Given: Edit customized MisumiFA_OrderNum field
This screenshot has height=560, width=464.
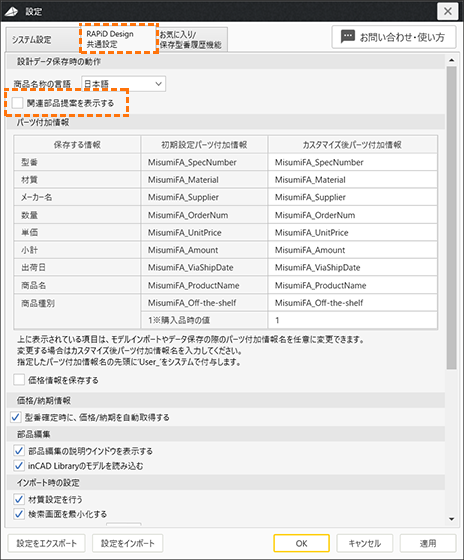Looking at the screenshot, I should pos(353,215).
